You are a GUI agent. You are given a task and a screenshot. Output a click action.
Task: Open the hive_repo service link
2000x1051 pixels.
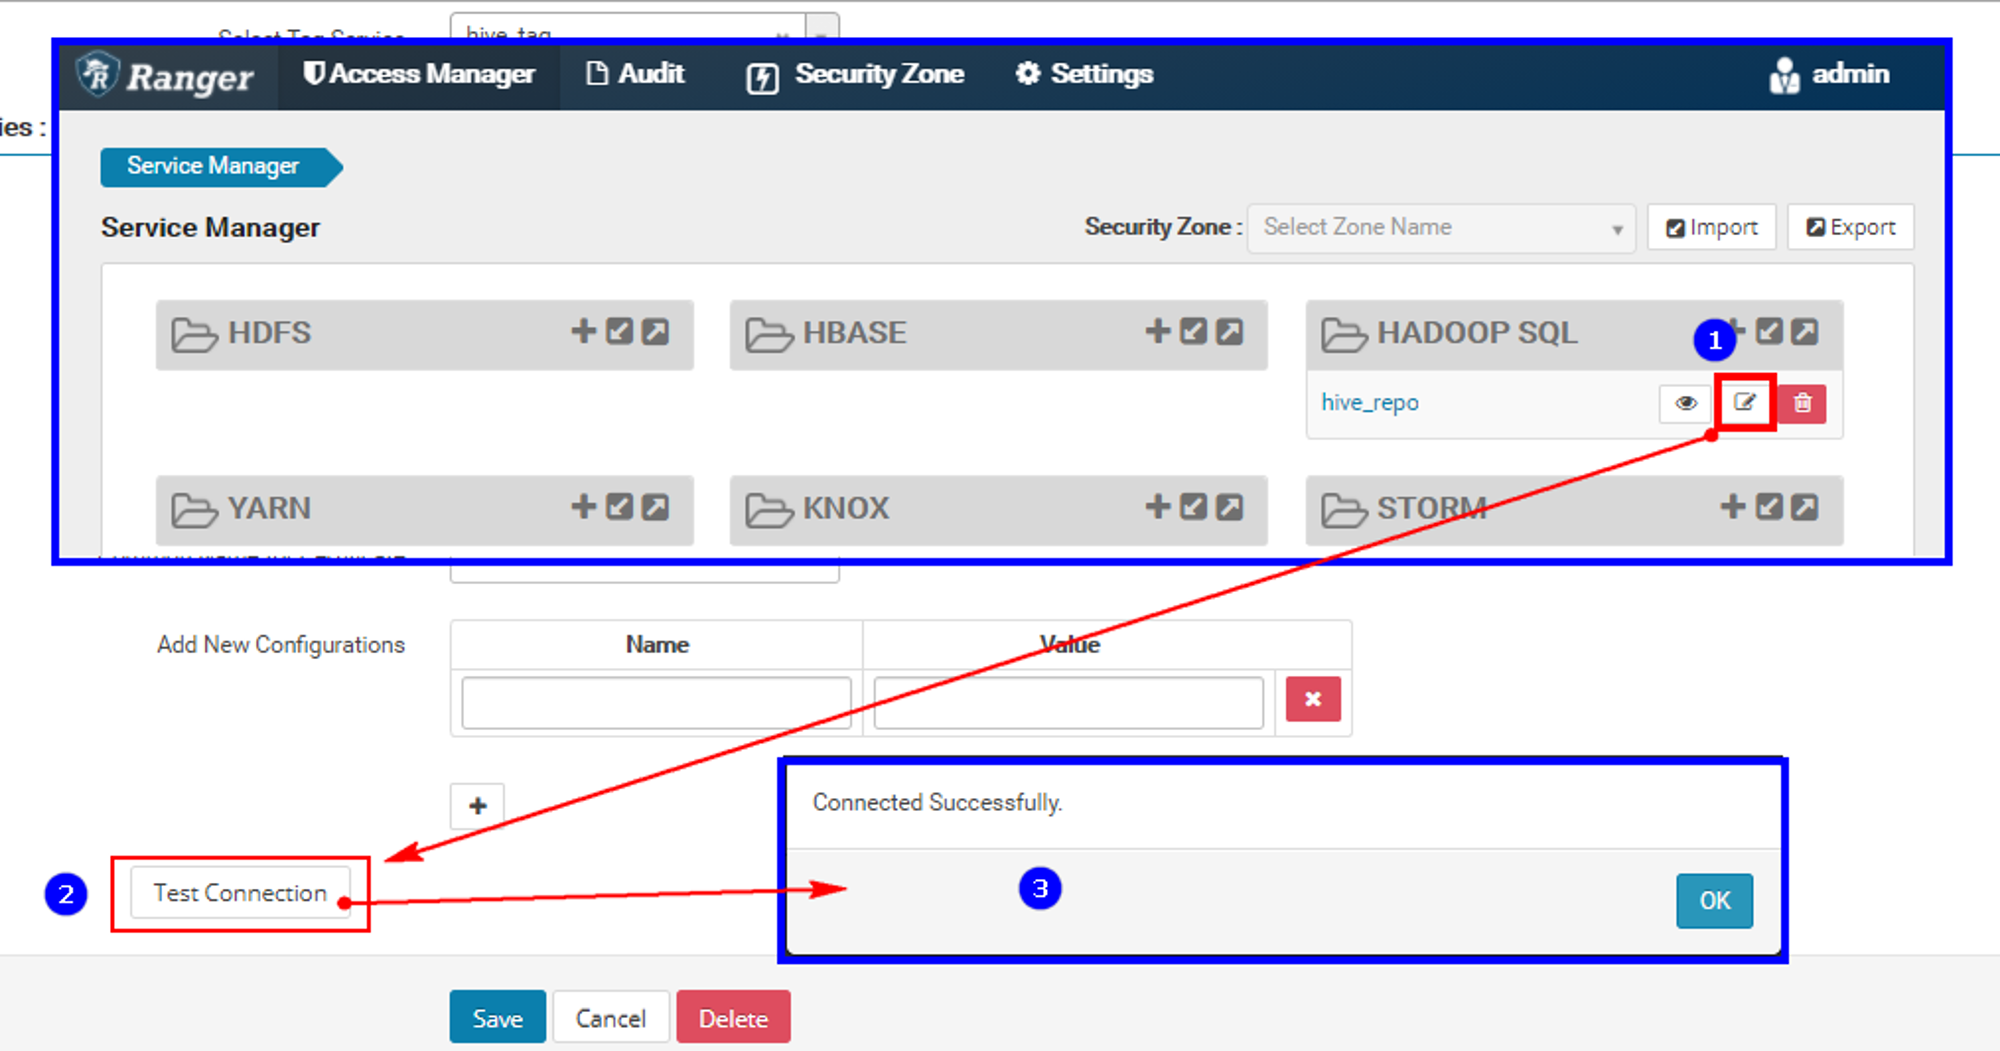click(1370, 403)
